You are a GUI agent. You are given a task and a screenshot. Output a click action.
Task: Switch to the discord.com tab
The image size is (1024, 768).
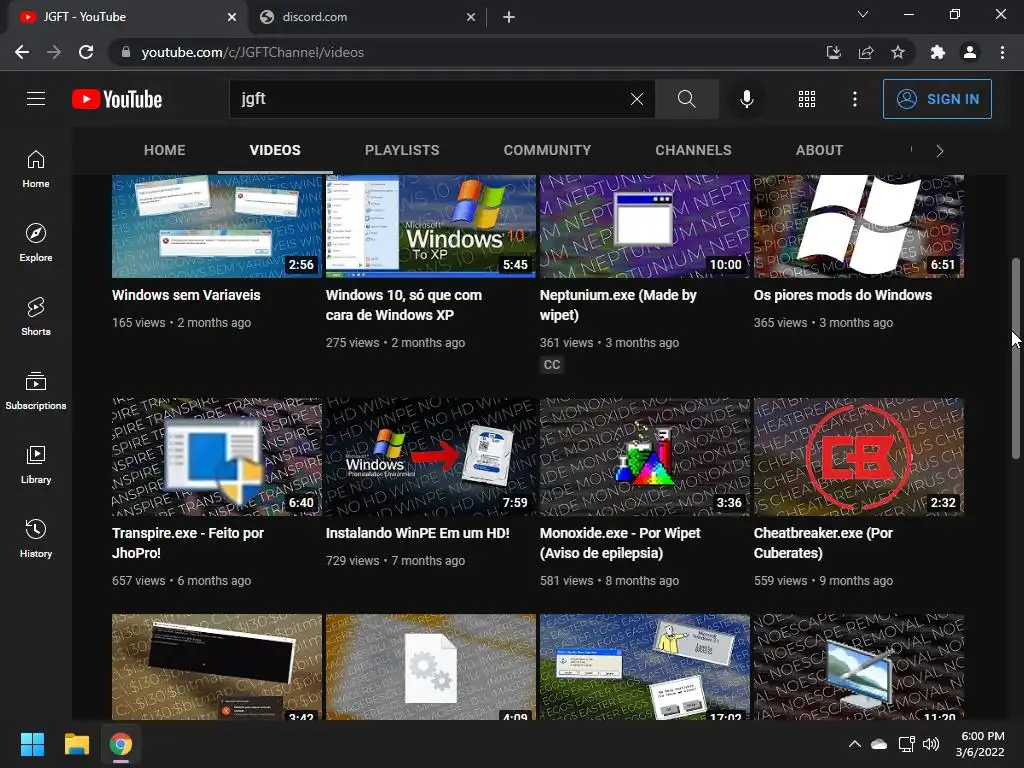click(368, 17)
